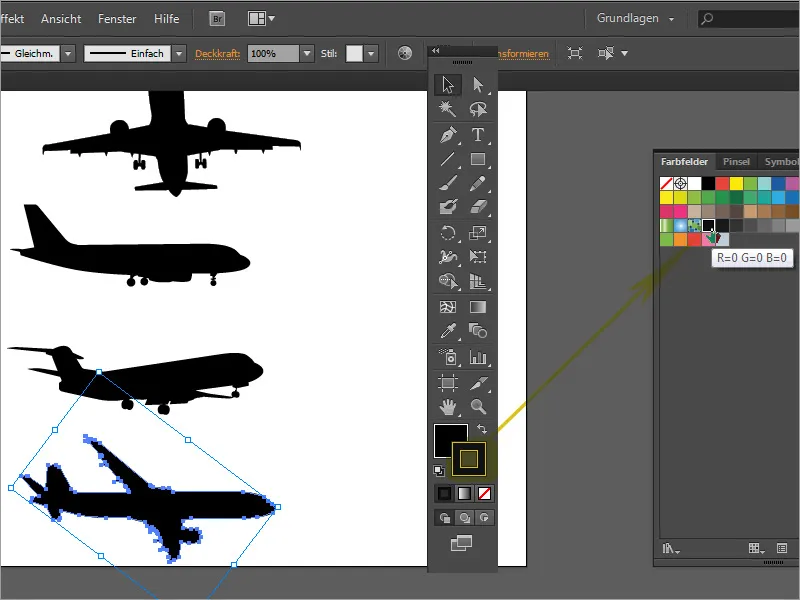
Task: Open the Recolor Artwork color wheel button
Action: point(405,53)
